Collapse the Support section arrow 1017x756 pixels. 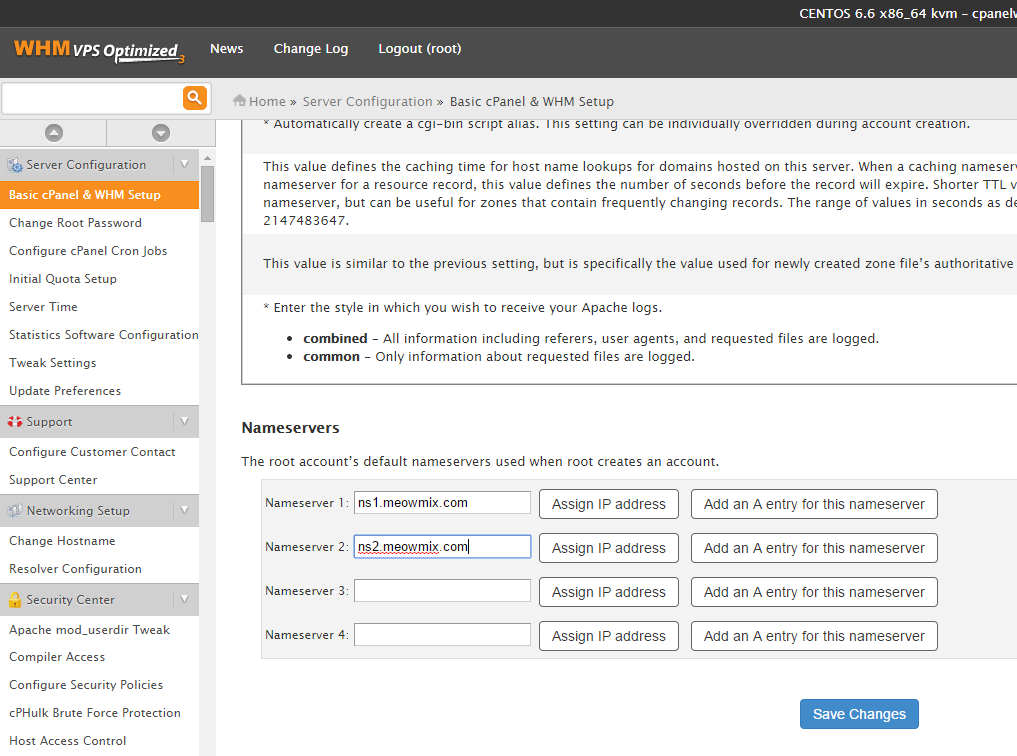coord(185,421)
